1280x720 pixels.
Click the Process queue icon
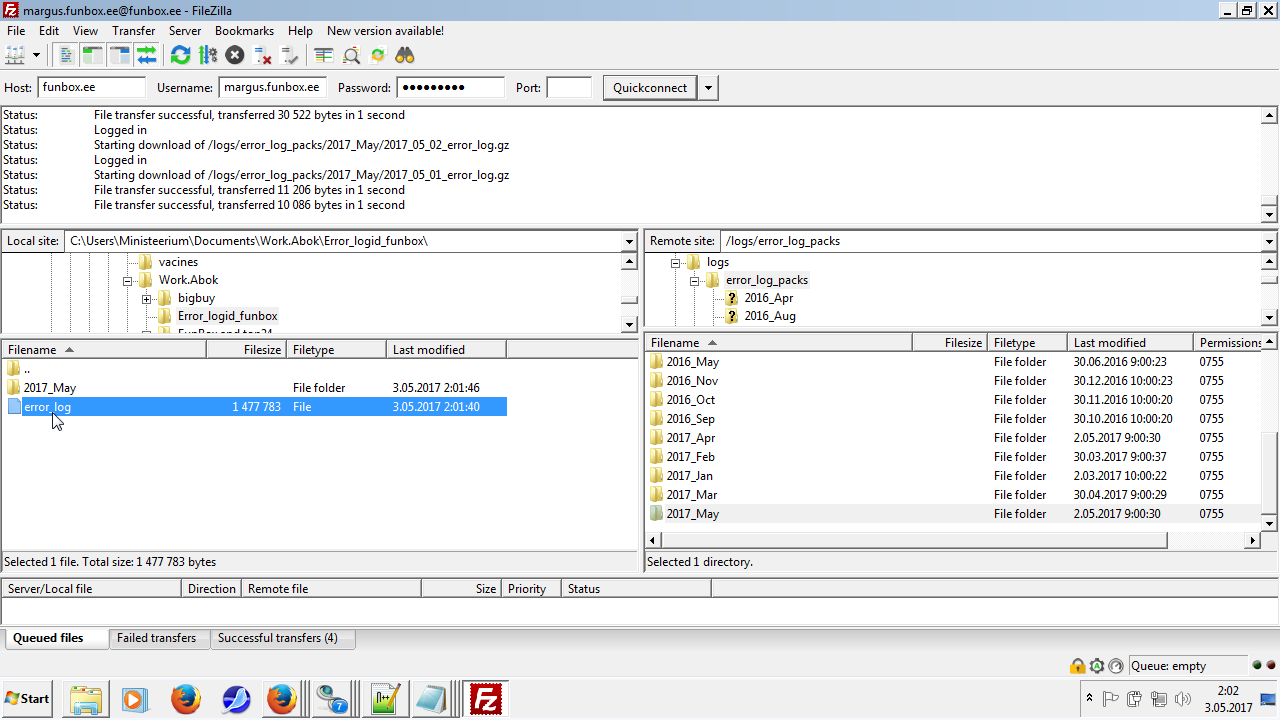click(x=208, y=55)
